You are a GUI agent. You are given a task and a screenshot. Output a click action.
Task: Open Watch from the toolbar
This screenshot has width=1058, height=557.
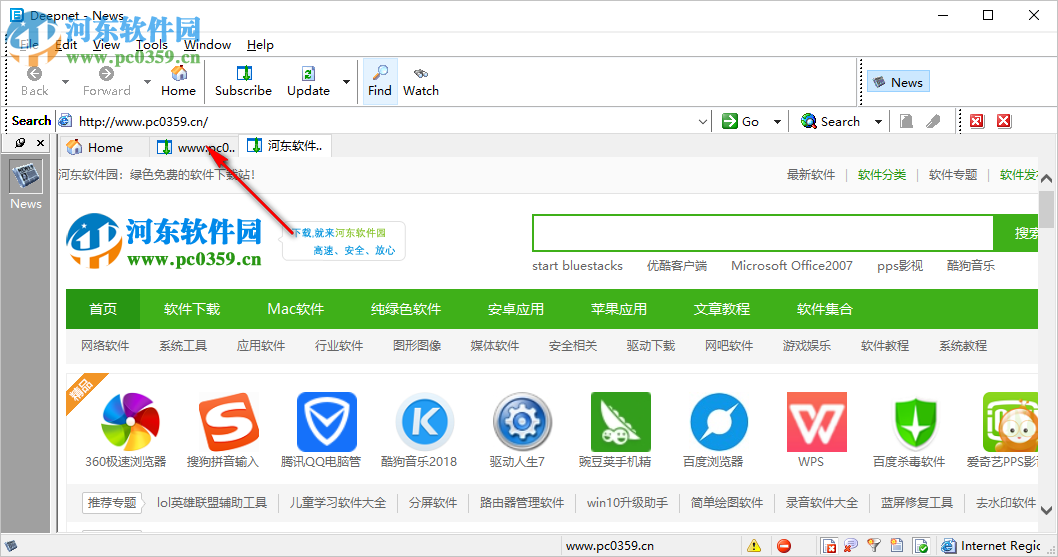pyautogui.click(x=421, y=81)
